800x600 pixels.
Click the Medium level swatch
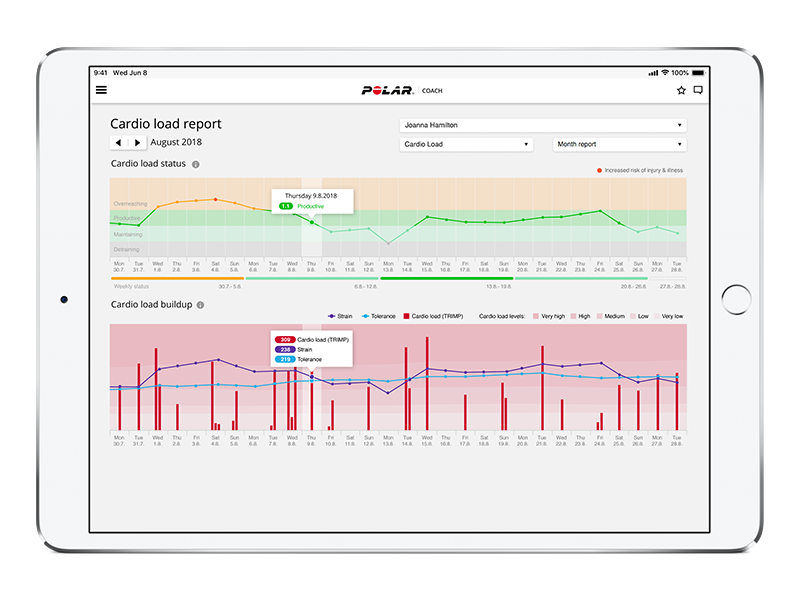click(599, 316)
